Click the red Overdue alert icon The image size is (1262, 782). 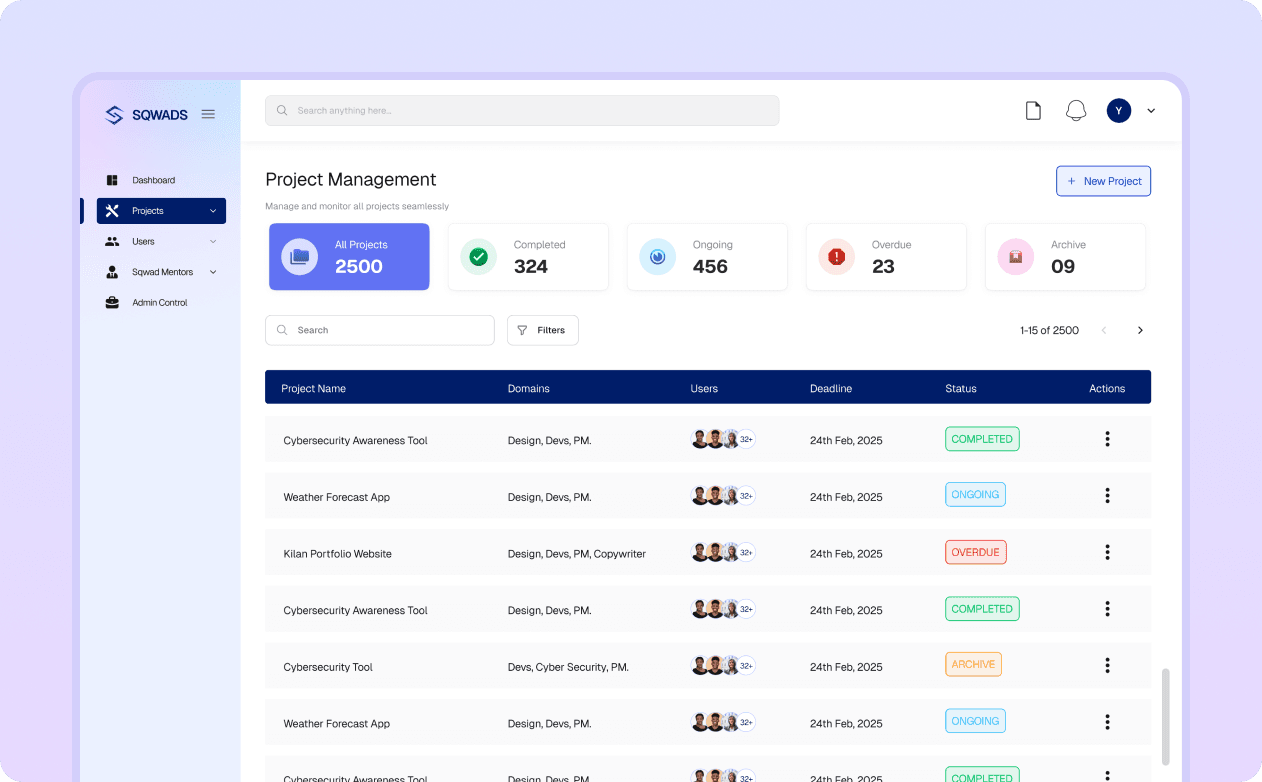coord(836,256)
